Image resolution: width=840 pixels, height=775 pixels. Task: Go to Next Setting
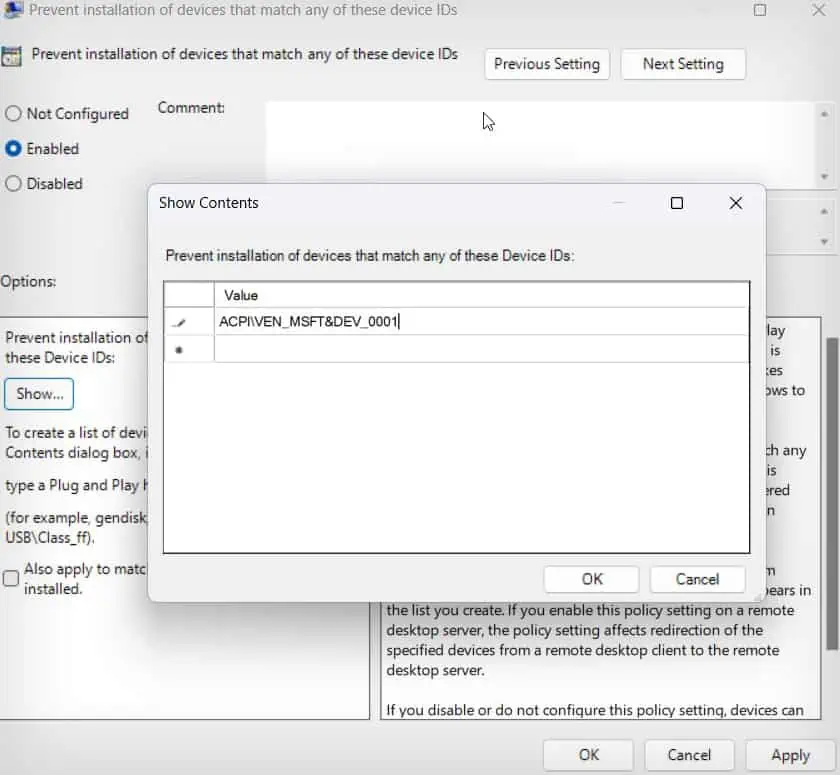pyautogui.click(x=683, y=64)
